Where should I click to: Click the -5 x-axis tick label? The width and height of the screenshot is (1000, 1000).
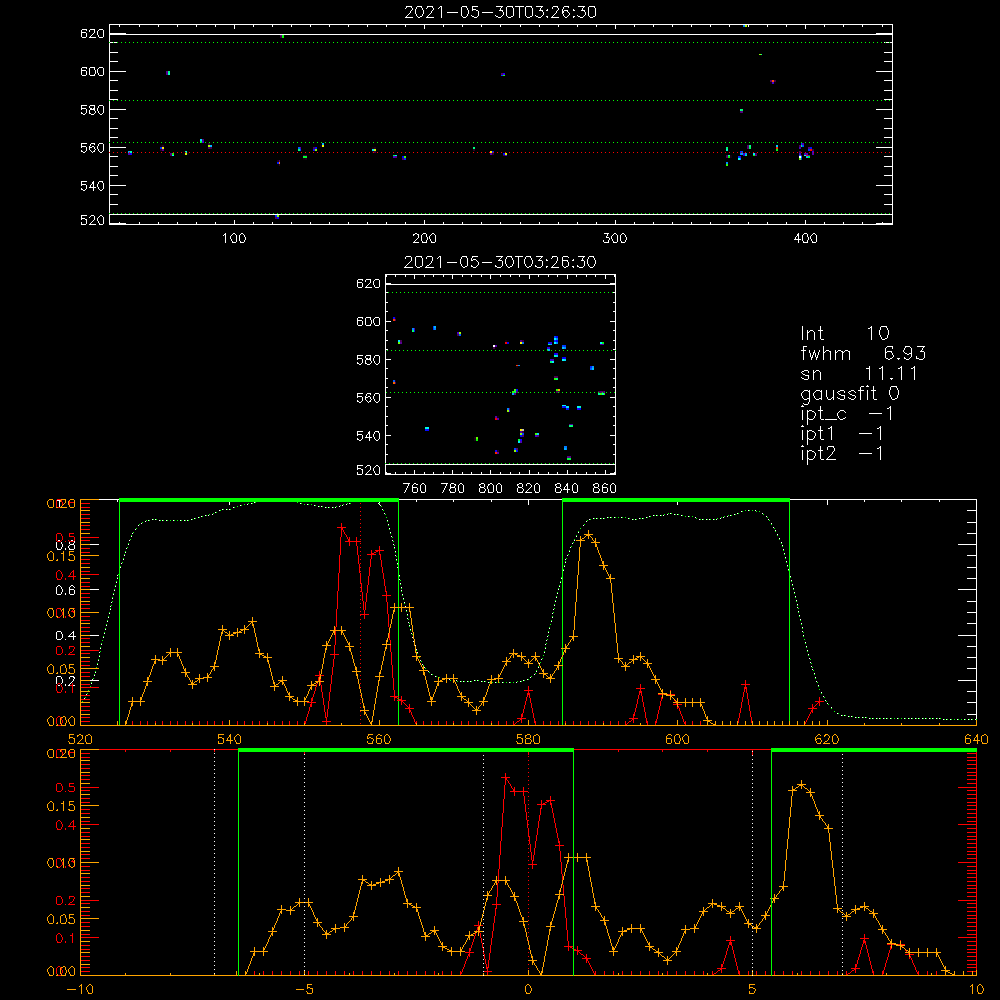[304, 989]
